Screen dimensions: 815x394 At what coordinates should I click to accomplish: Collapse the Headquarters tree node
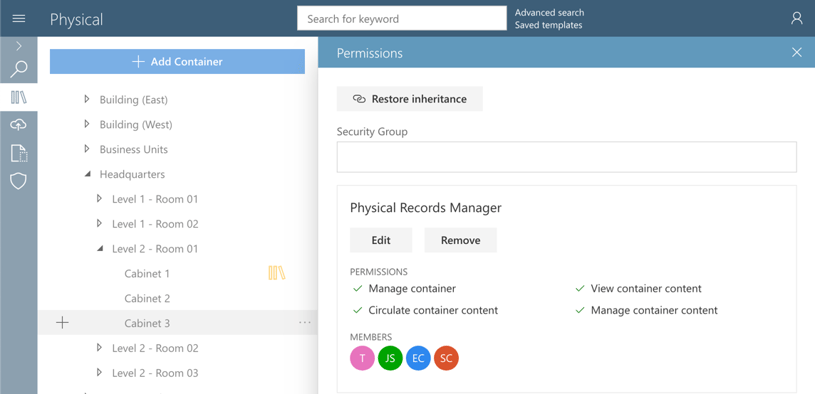point(87,175)
